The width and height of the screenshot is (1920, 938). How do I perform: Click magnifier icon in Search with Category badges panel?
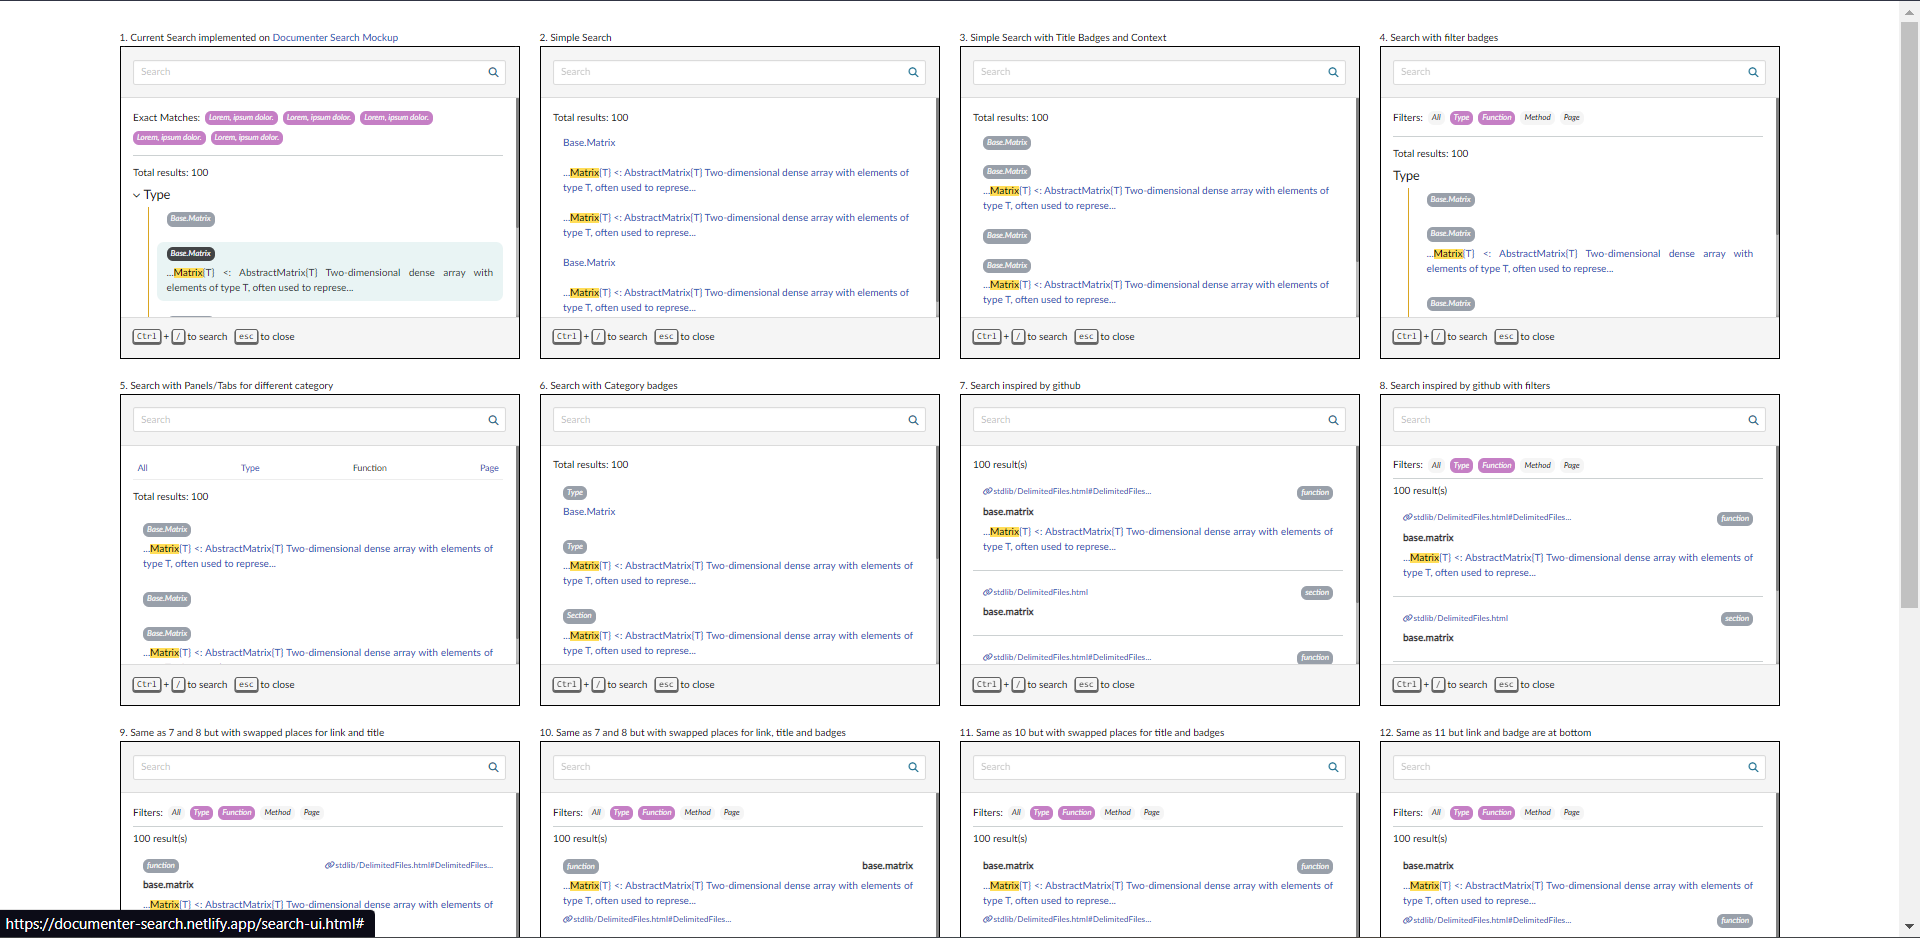coord(912,420)
